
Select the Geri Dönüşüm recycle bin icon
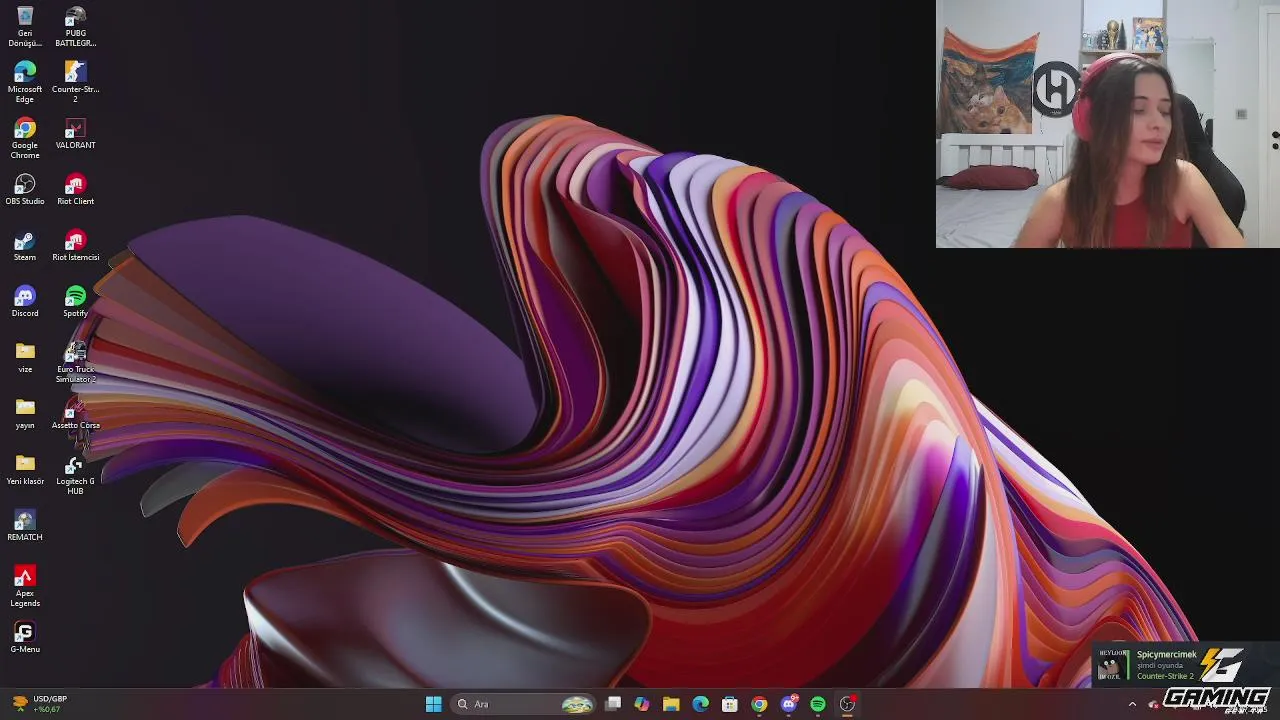click(25, 27)
